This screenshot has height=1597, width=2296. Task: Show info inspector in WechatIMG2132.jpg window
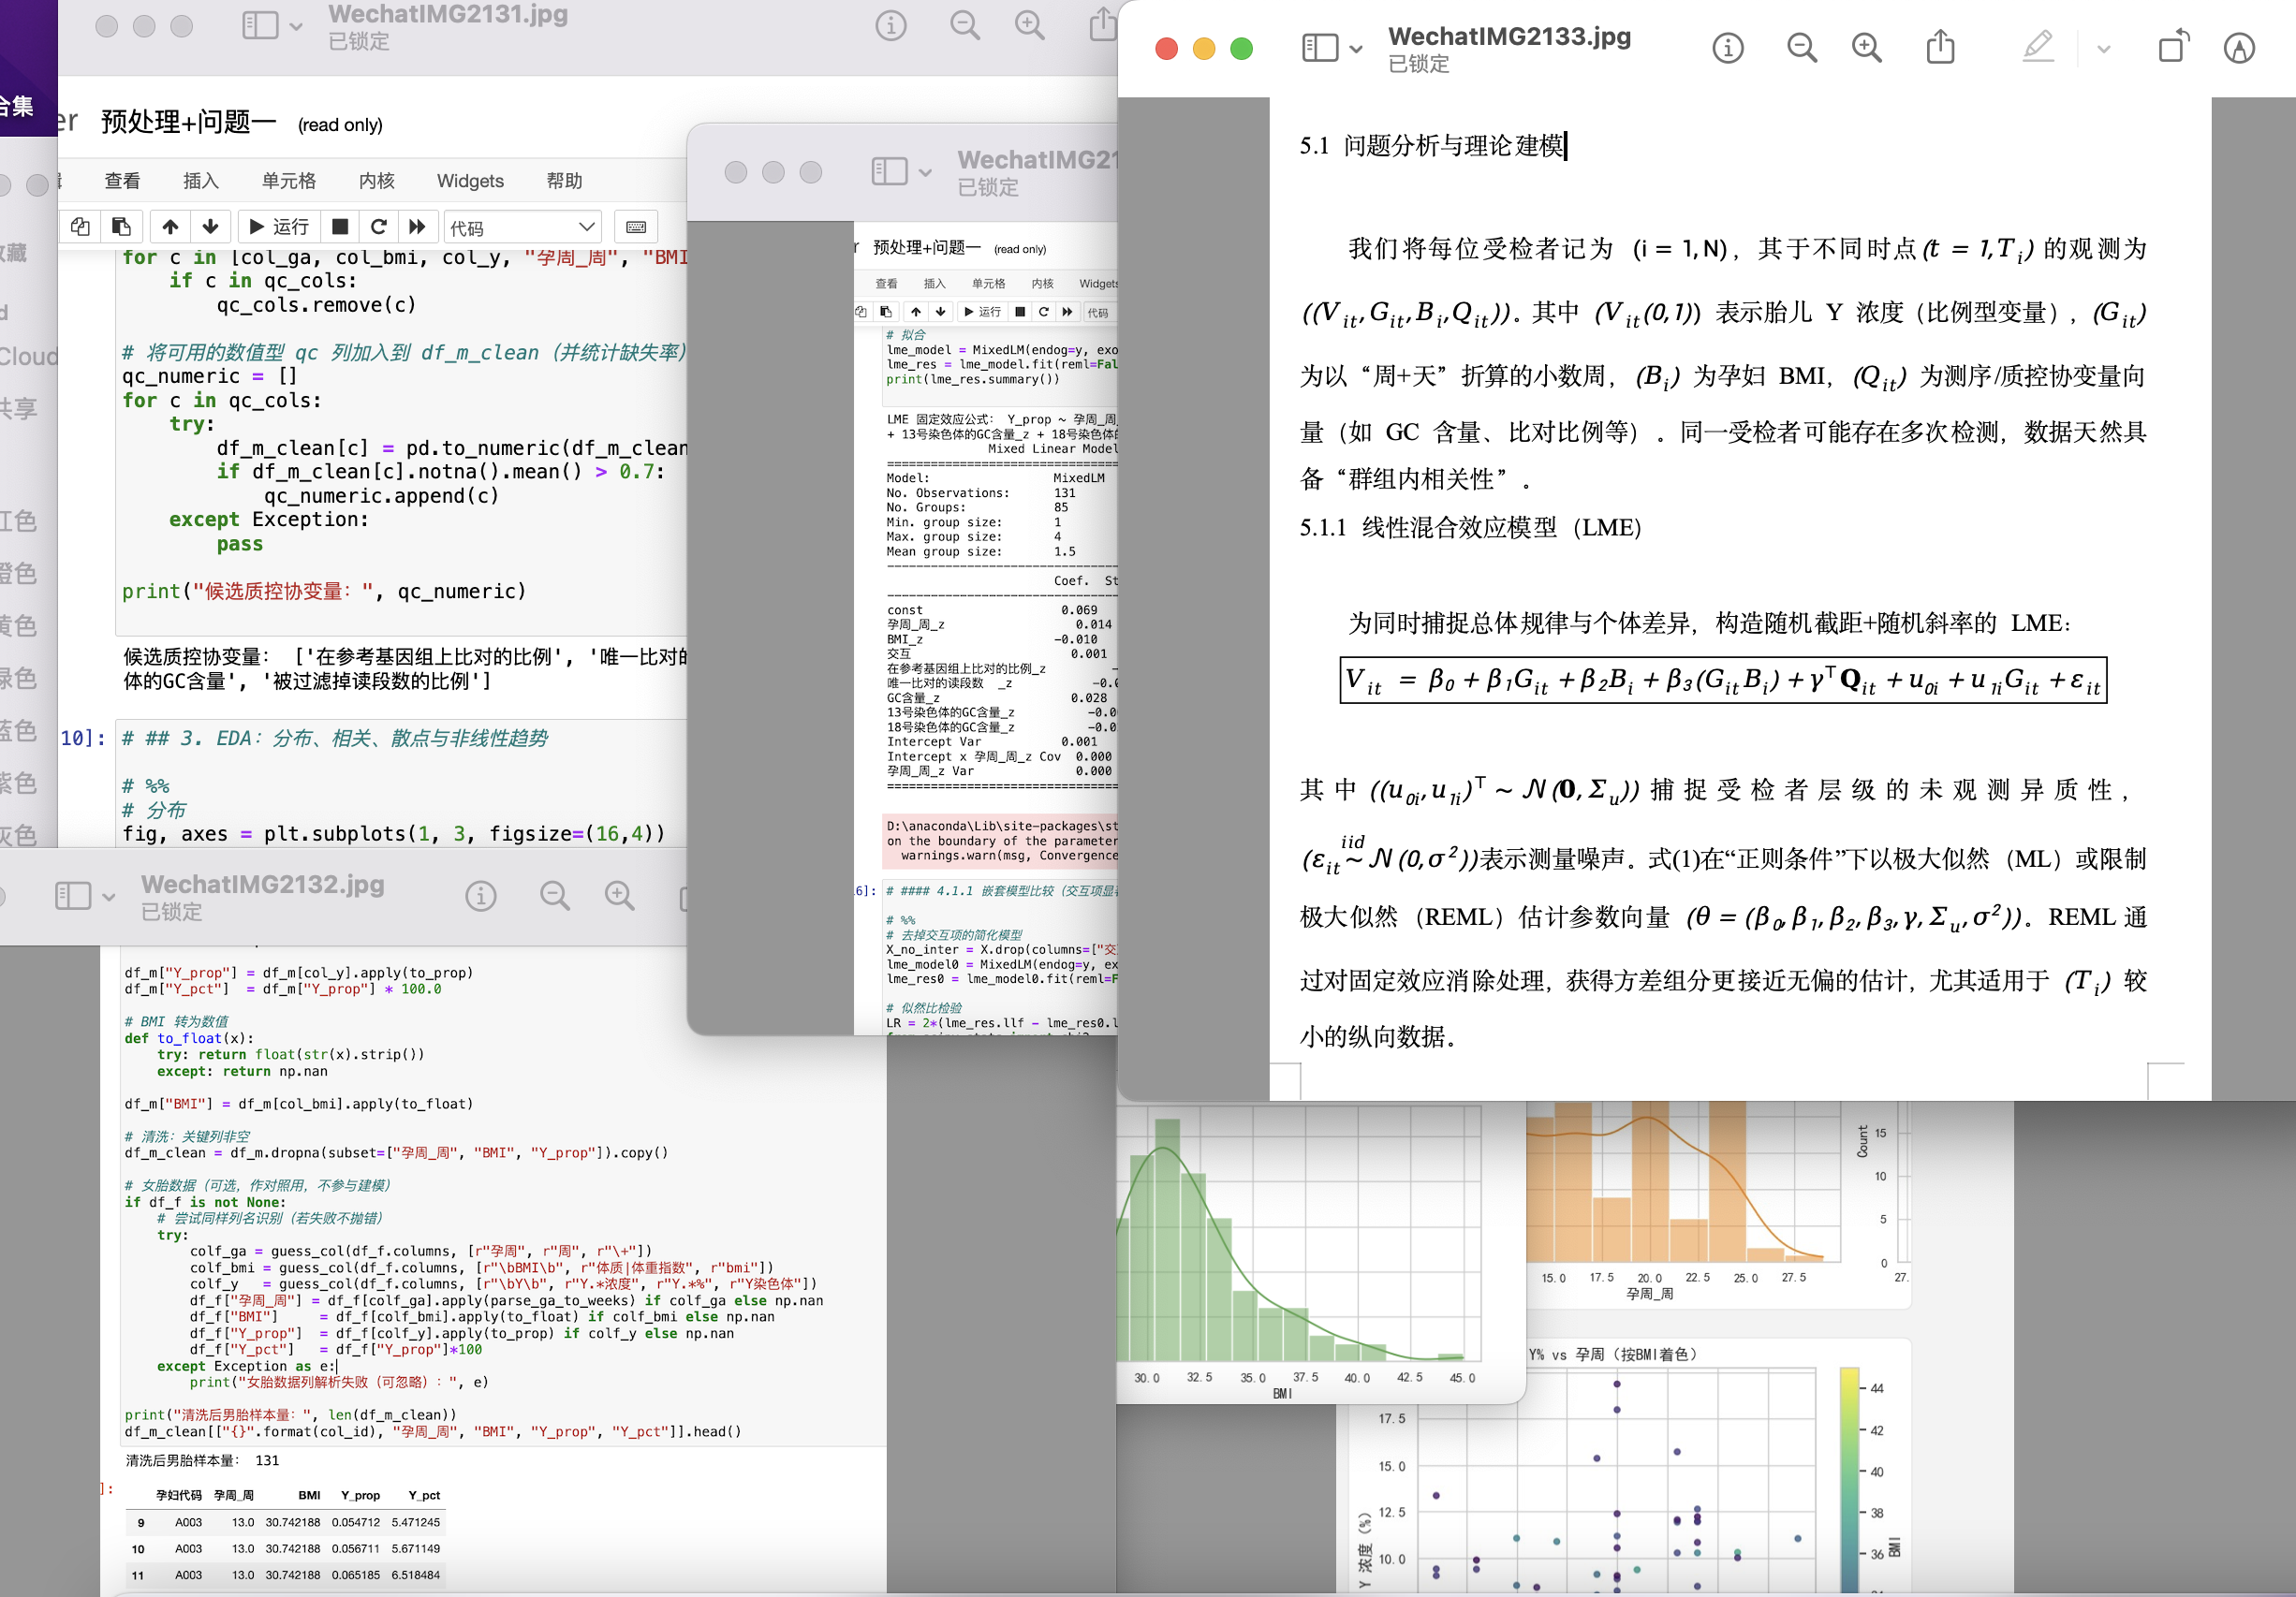click(x=480, y=895)
